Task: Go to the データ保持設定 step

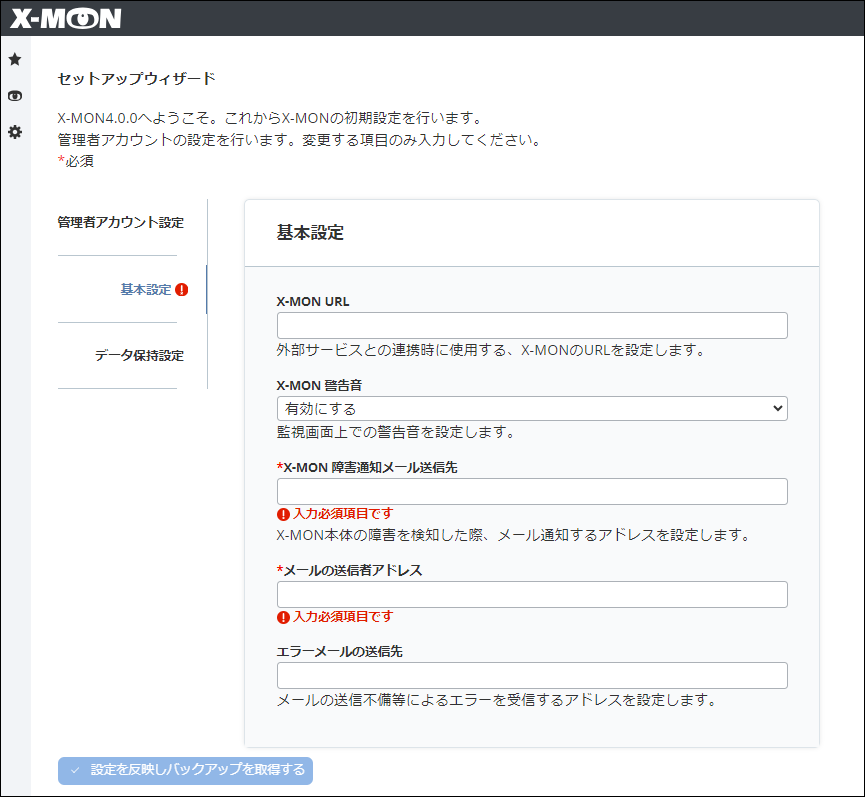Action: 139,356
